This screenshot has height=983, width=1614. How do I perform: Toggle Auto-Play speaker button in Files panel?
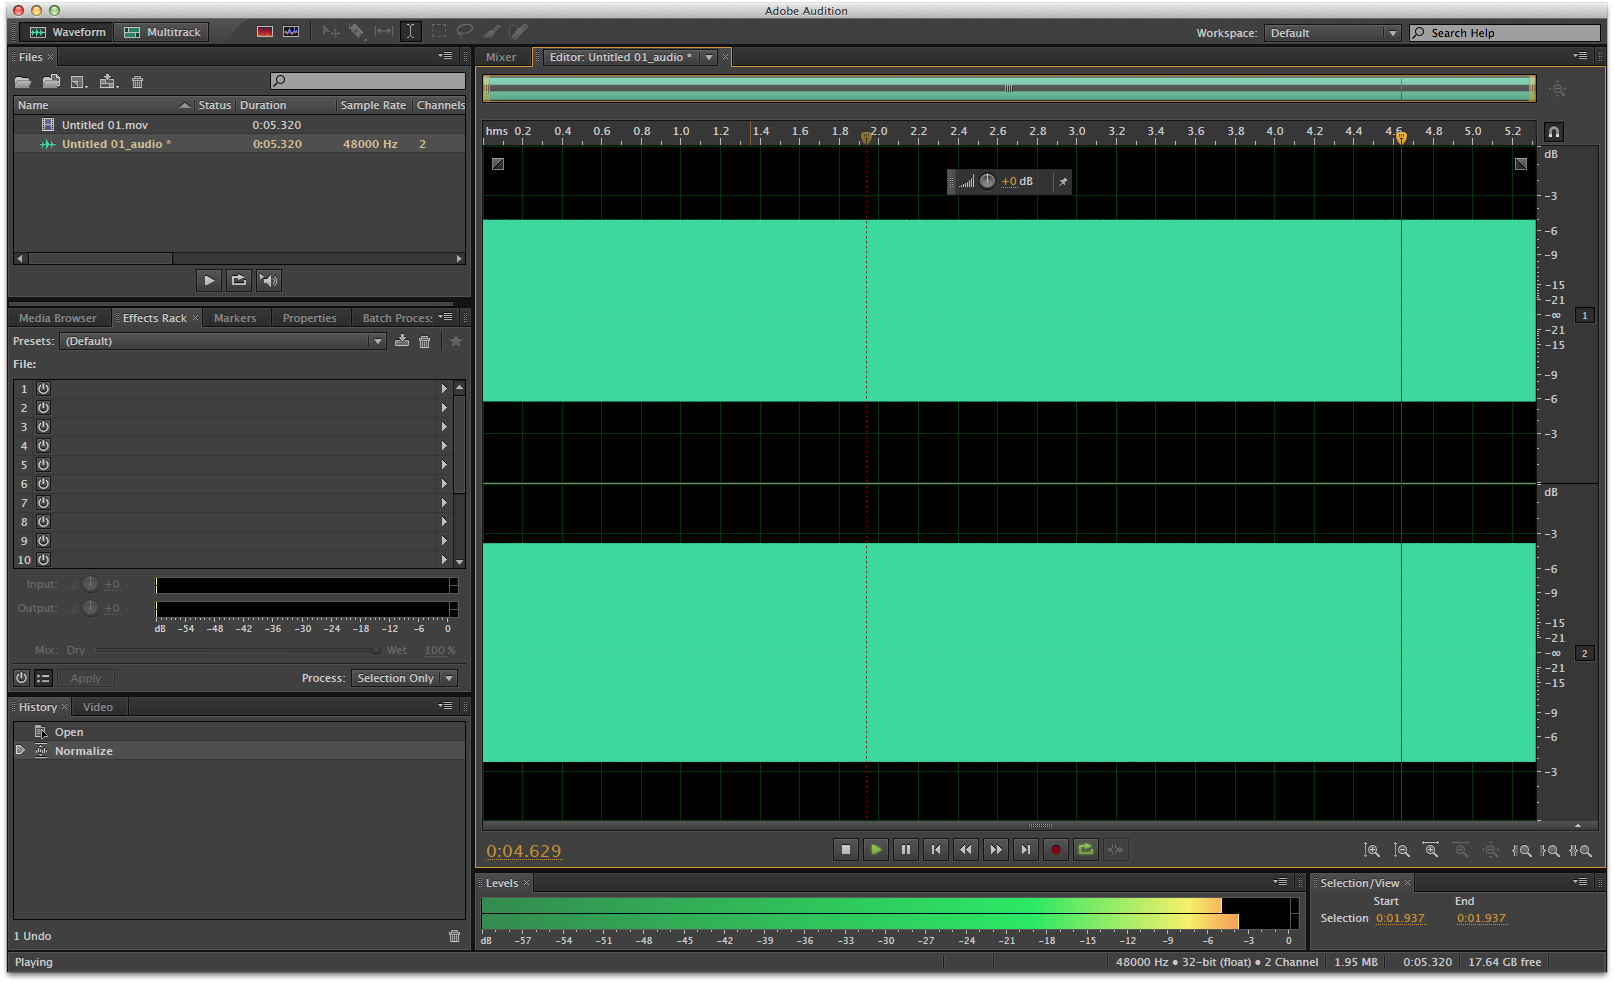269,281
